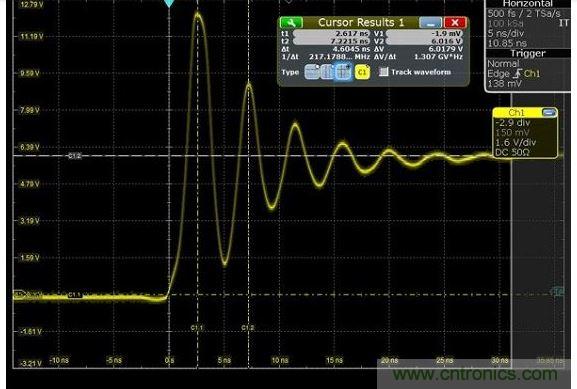Click the ΔV reading 6.0179 V
Viewport: 577px width, 389px height.
446,49
